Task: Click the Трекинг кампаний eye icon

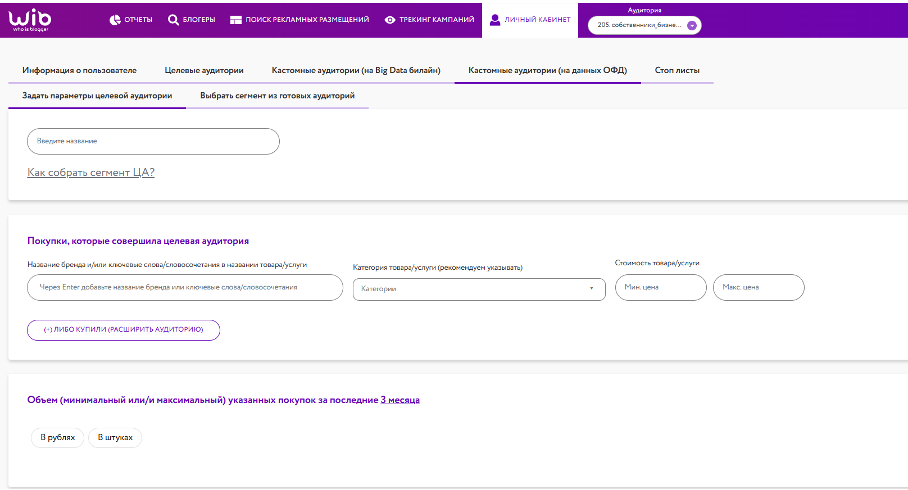Action: pyautogui.click(x=390, y=20)
